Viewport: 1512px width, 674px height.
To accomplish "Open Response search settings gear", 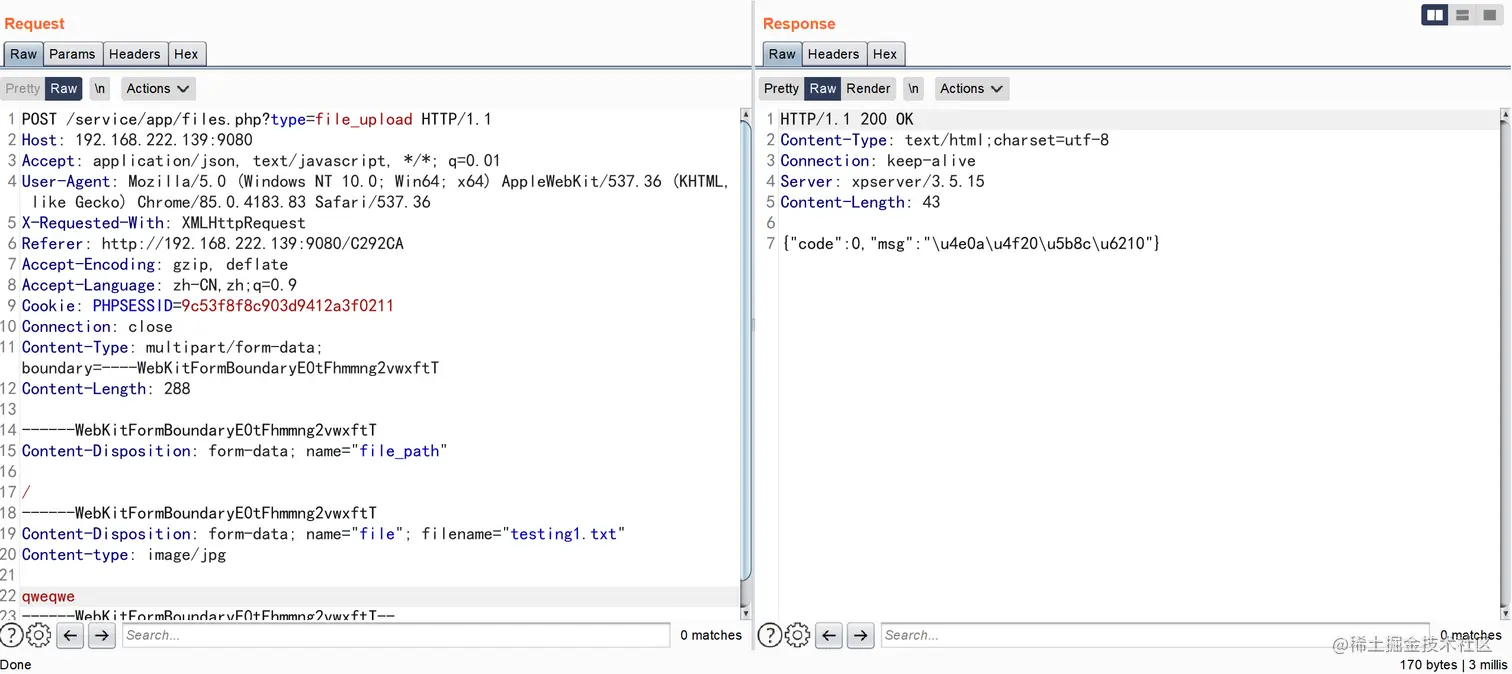I will click(797, 635).
